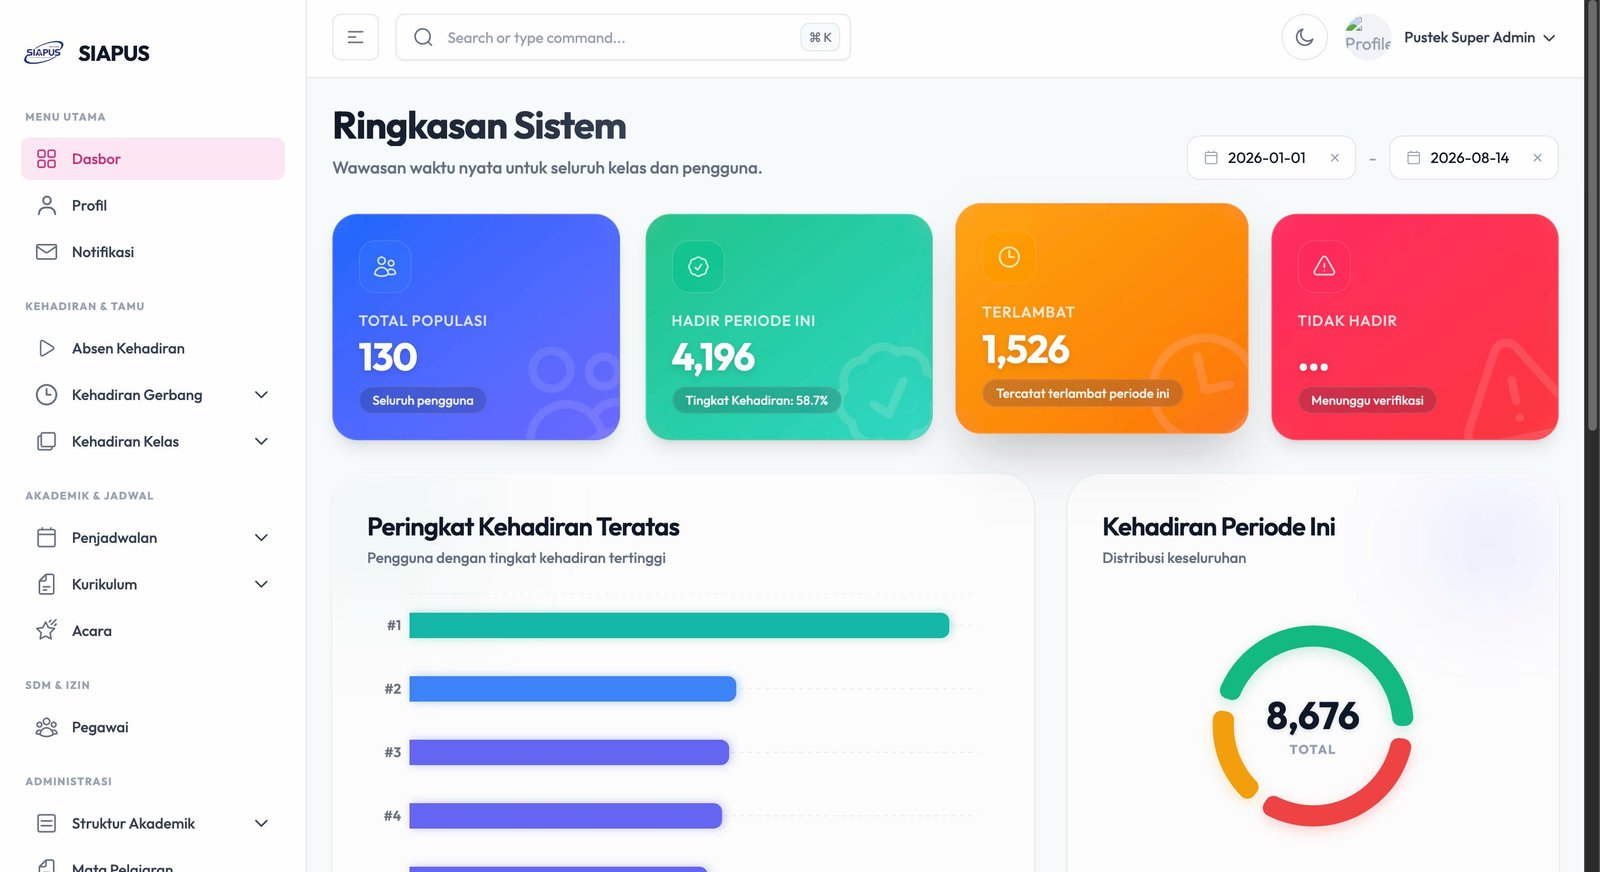Click the #2 ranking blue bar
The height and width of the screenshot is (872, 1600).
click(573, 688)
